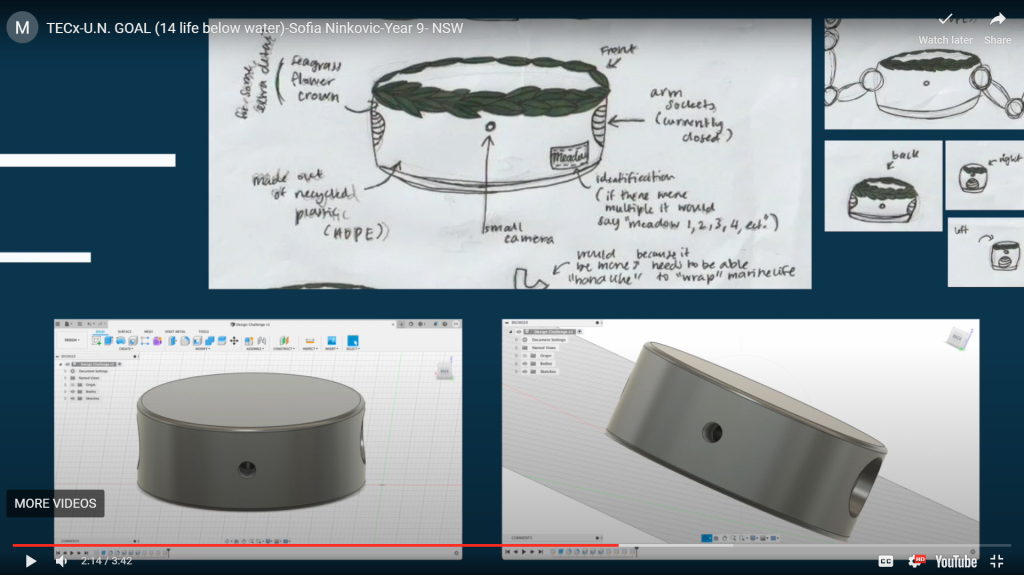Open the CREATE dropdown menu
The image size is (1024, 575).
126,349
